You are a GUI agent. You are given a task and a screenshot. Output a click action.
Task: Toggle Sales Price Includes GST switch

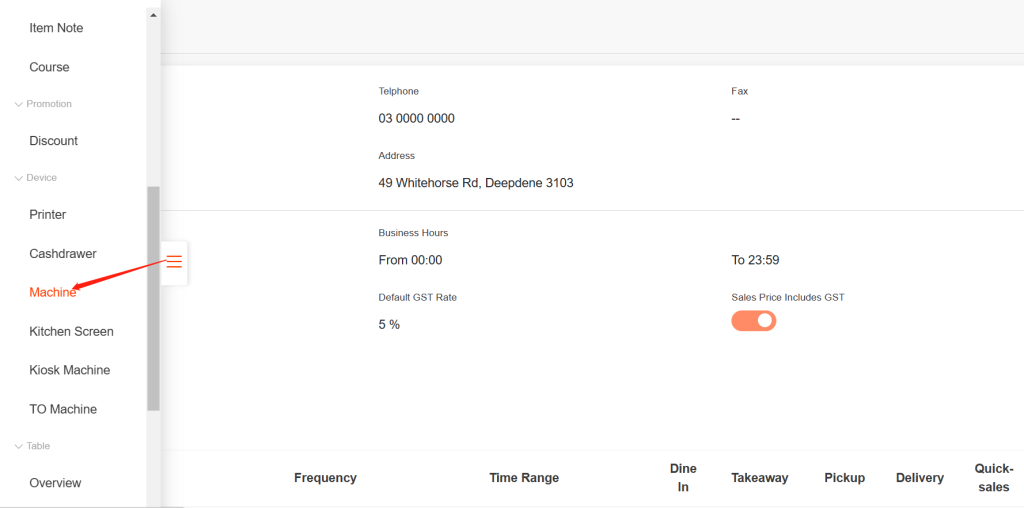tap(754, 321)
